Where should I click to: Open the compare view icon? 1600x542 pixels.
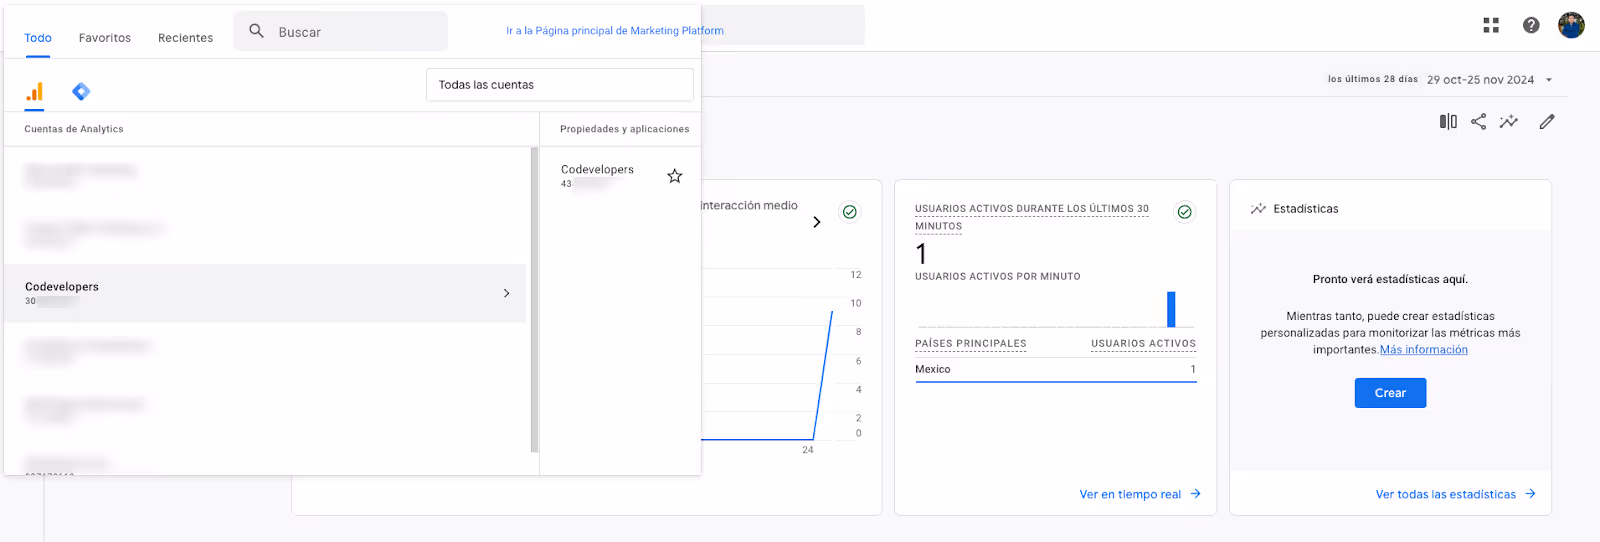tap(1448, 121)
